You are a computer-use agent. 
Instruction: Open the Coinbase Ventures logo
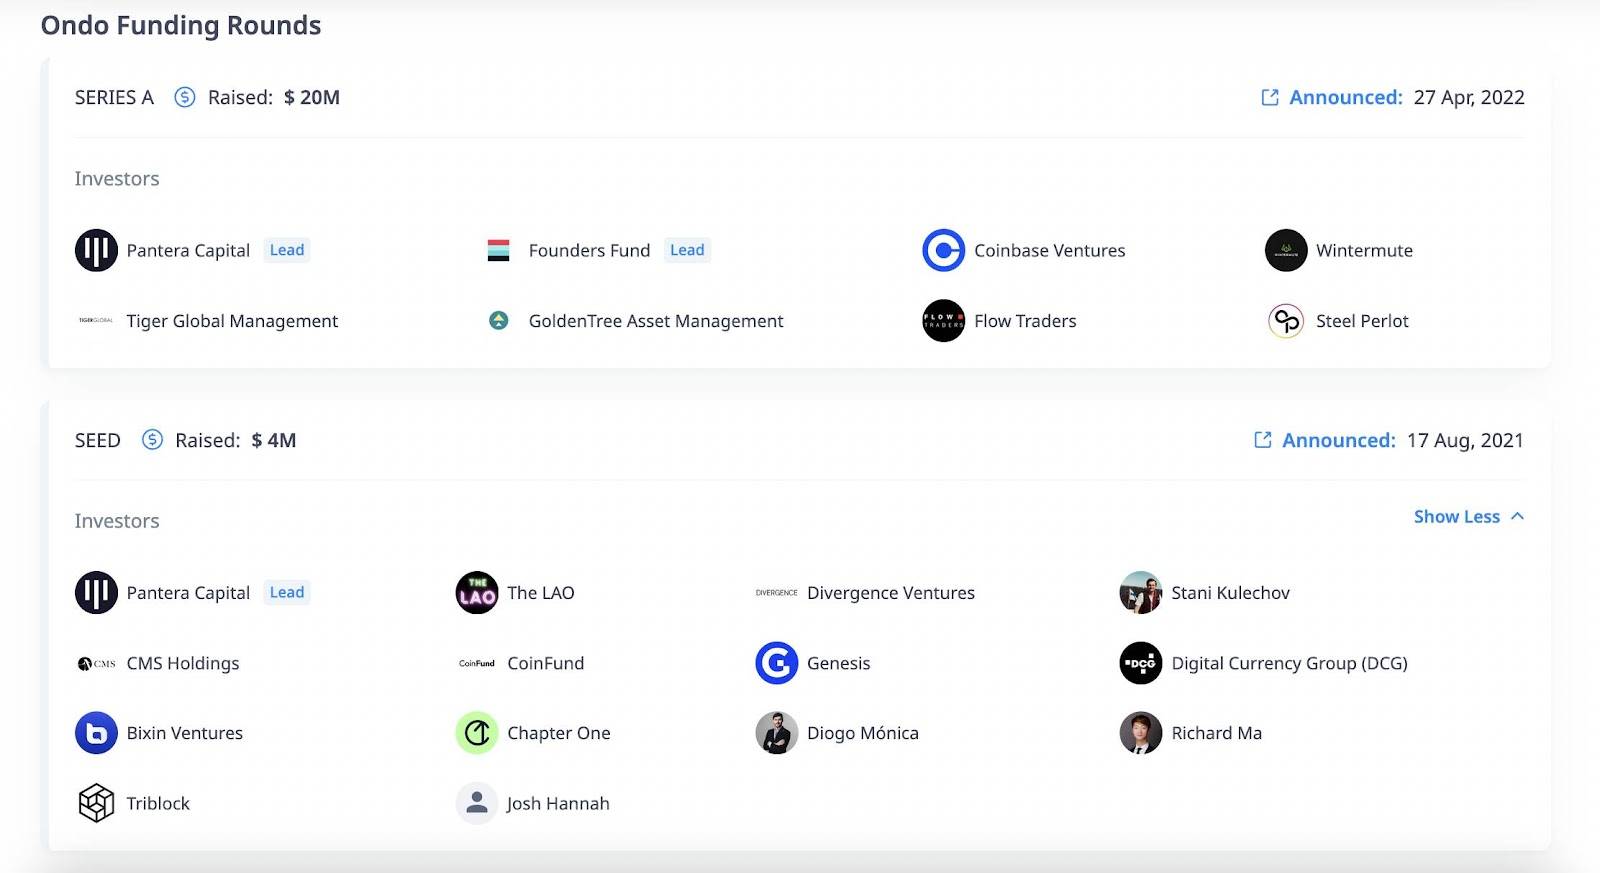click(x=943, y=250)
